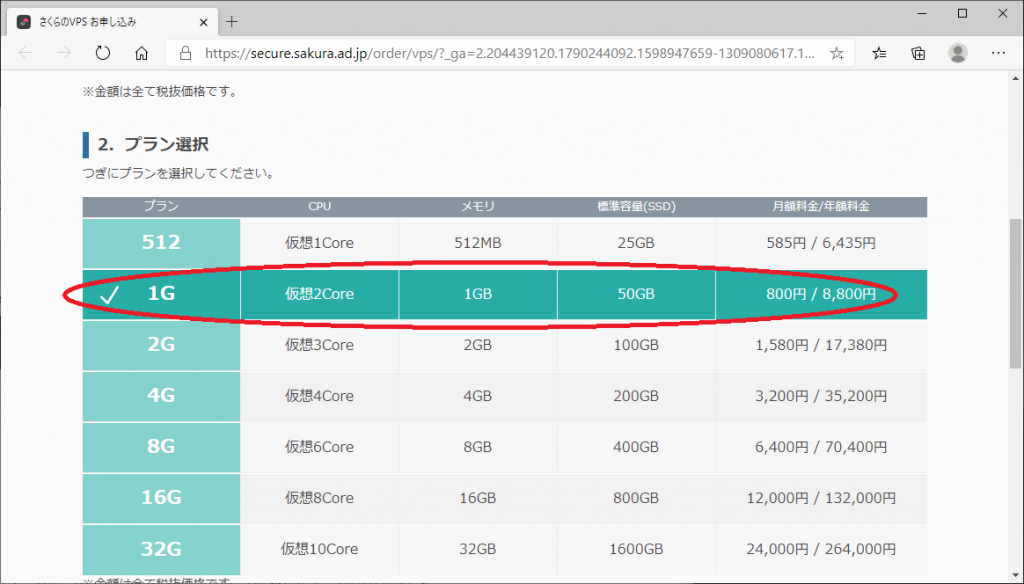
Task: Open the user profile avatar icon
Action: [958, 53]
